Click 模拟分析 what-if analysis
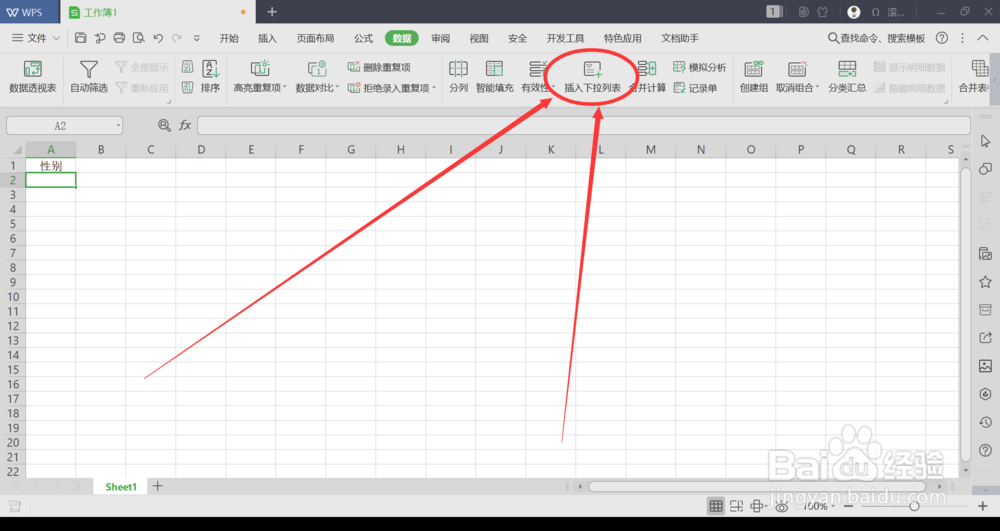The image size is (1000, 531). coord(700,67)
